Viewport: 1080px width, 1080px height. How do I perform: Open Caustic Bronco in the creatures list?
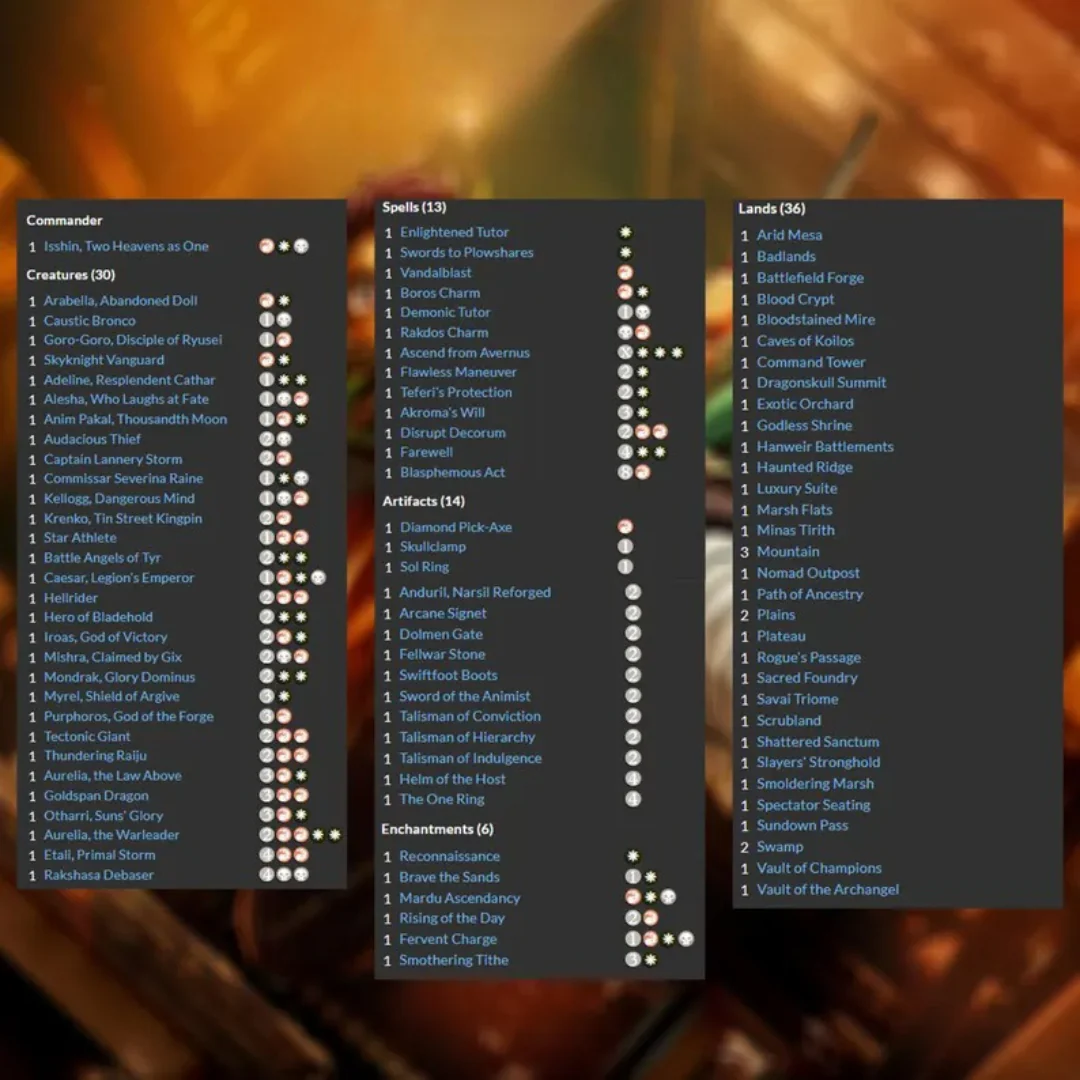coord(90,320)
